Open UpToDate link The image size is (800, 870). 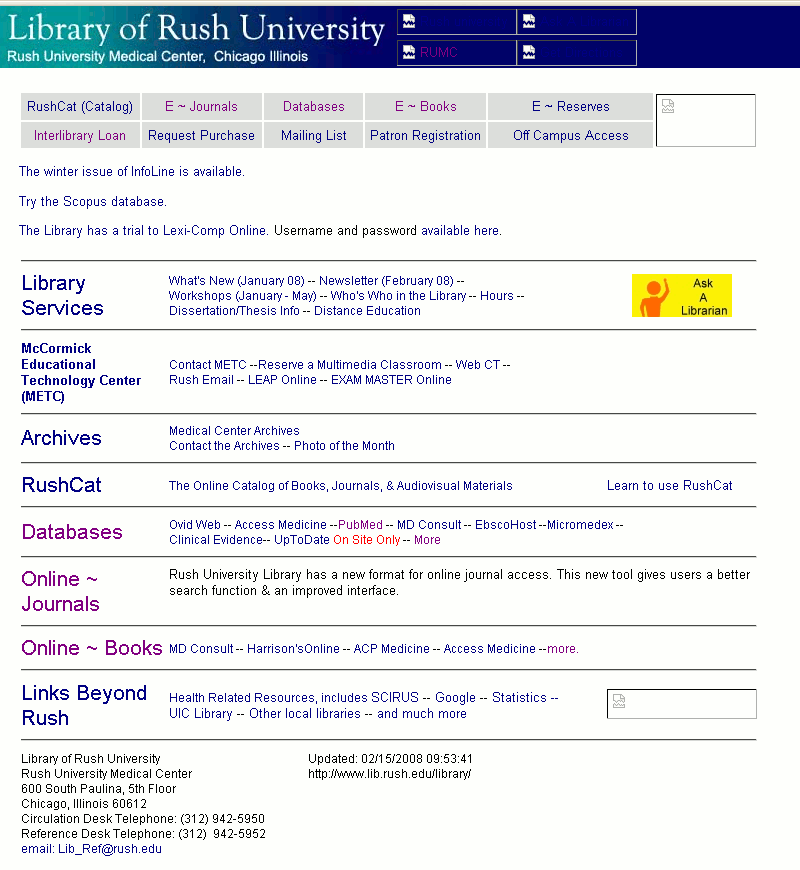302,540
